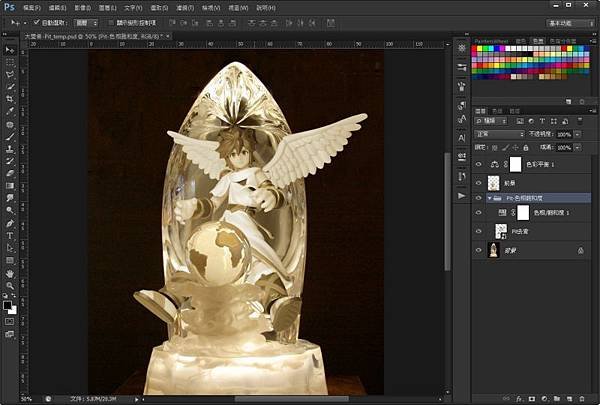
Task: Select the Healing Brush tool
Action: [10, 124]
